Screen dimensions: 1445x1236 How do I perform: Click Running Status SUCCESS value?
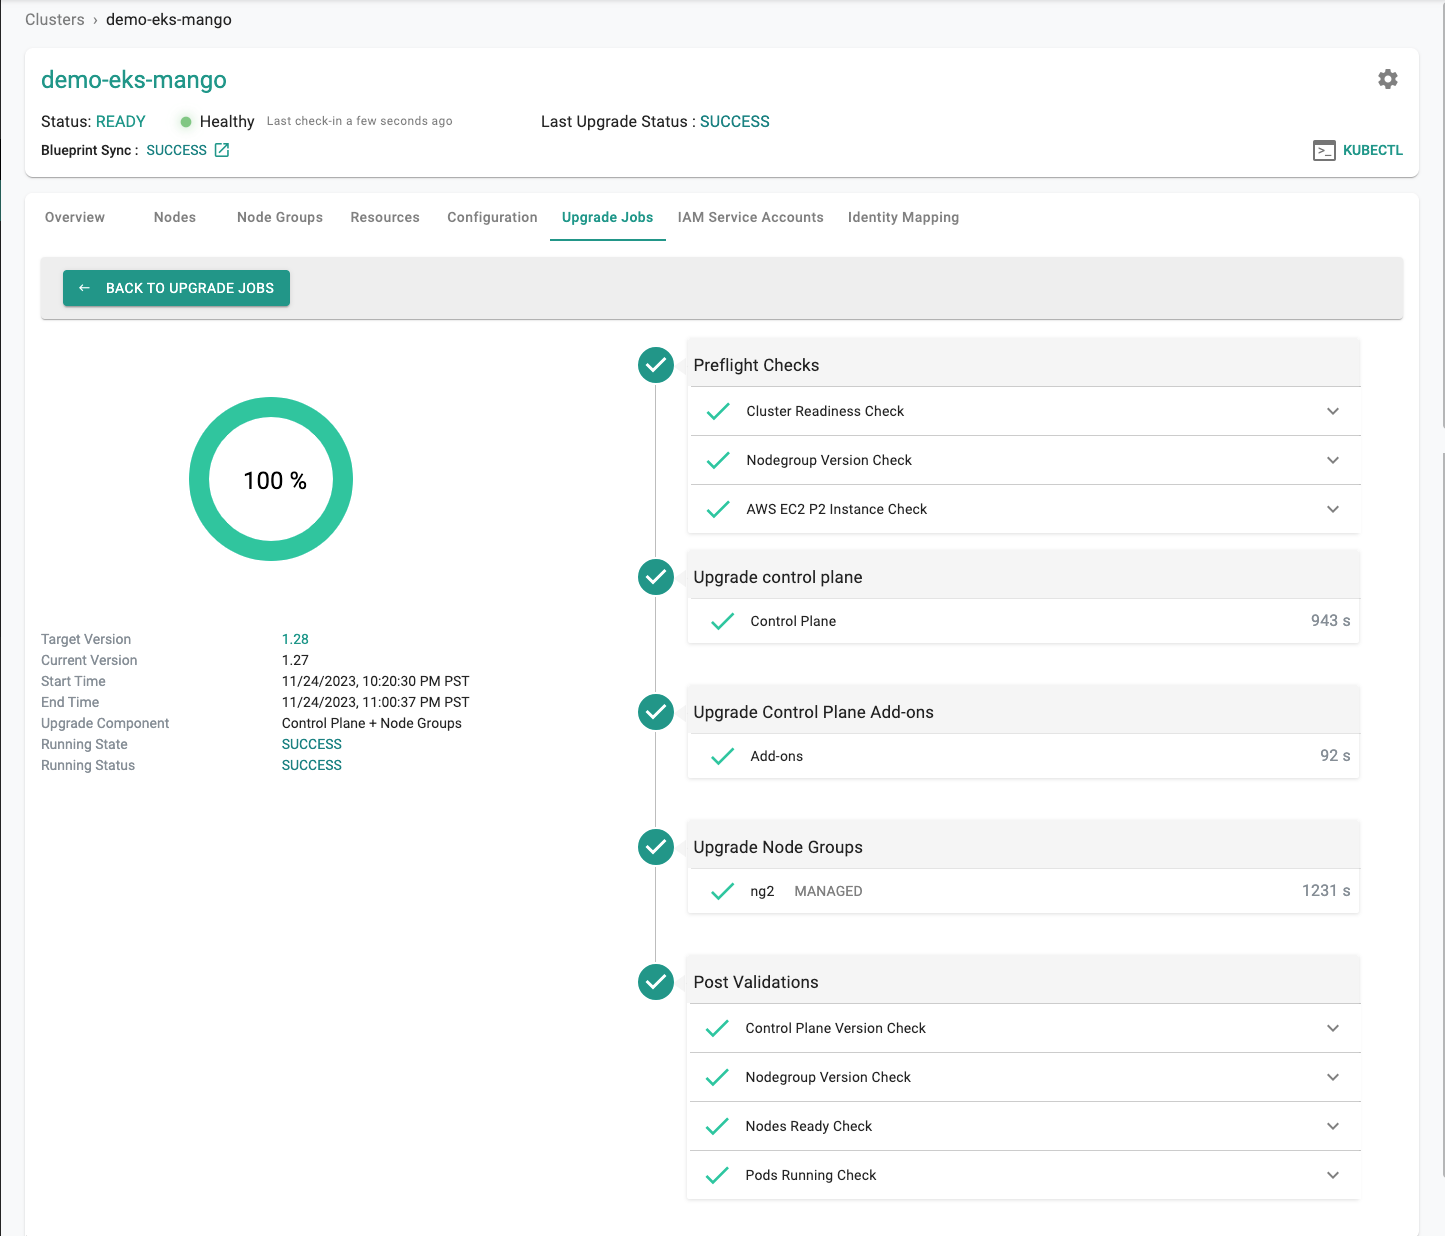(312, 765)
